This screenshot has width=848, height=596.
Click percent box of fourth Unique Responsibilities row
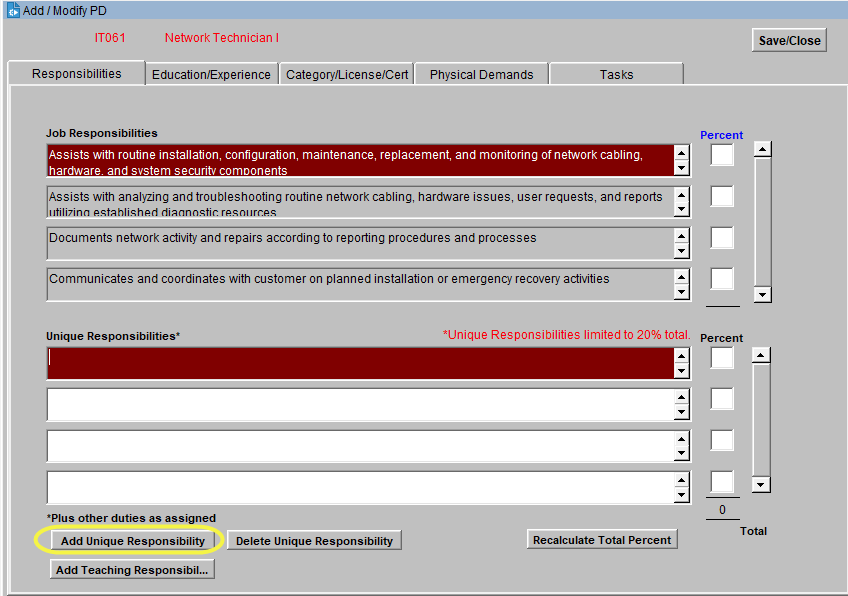click(x=722, y=481)
